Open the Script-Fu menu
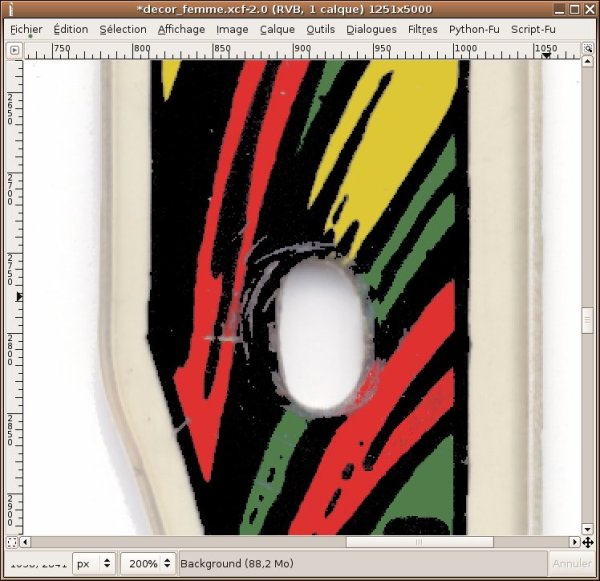This screenshot has width=600, height=581. (x=533, y=29)
